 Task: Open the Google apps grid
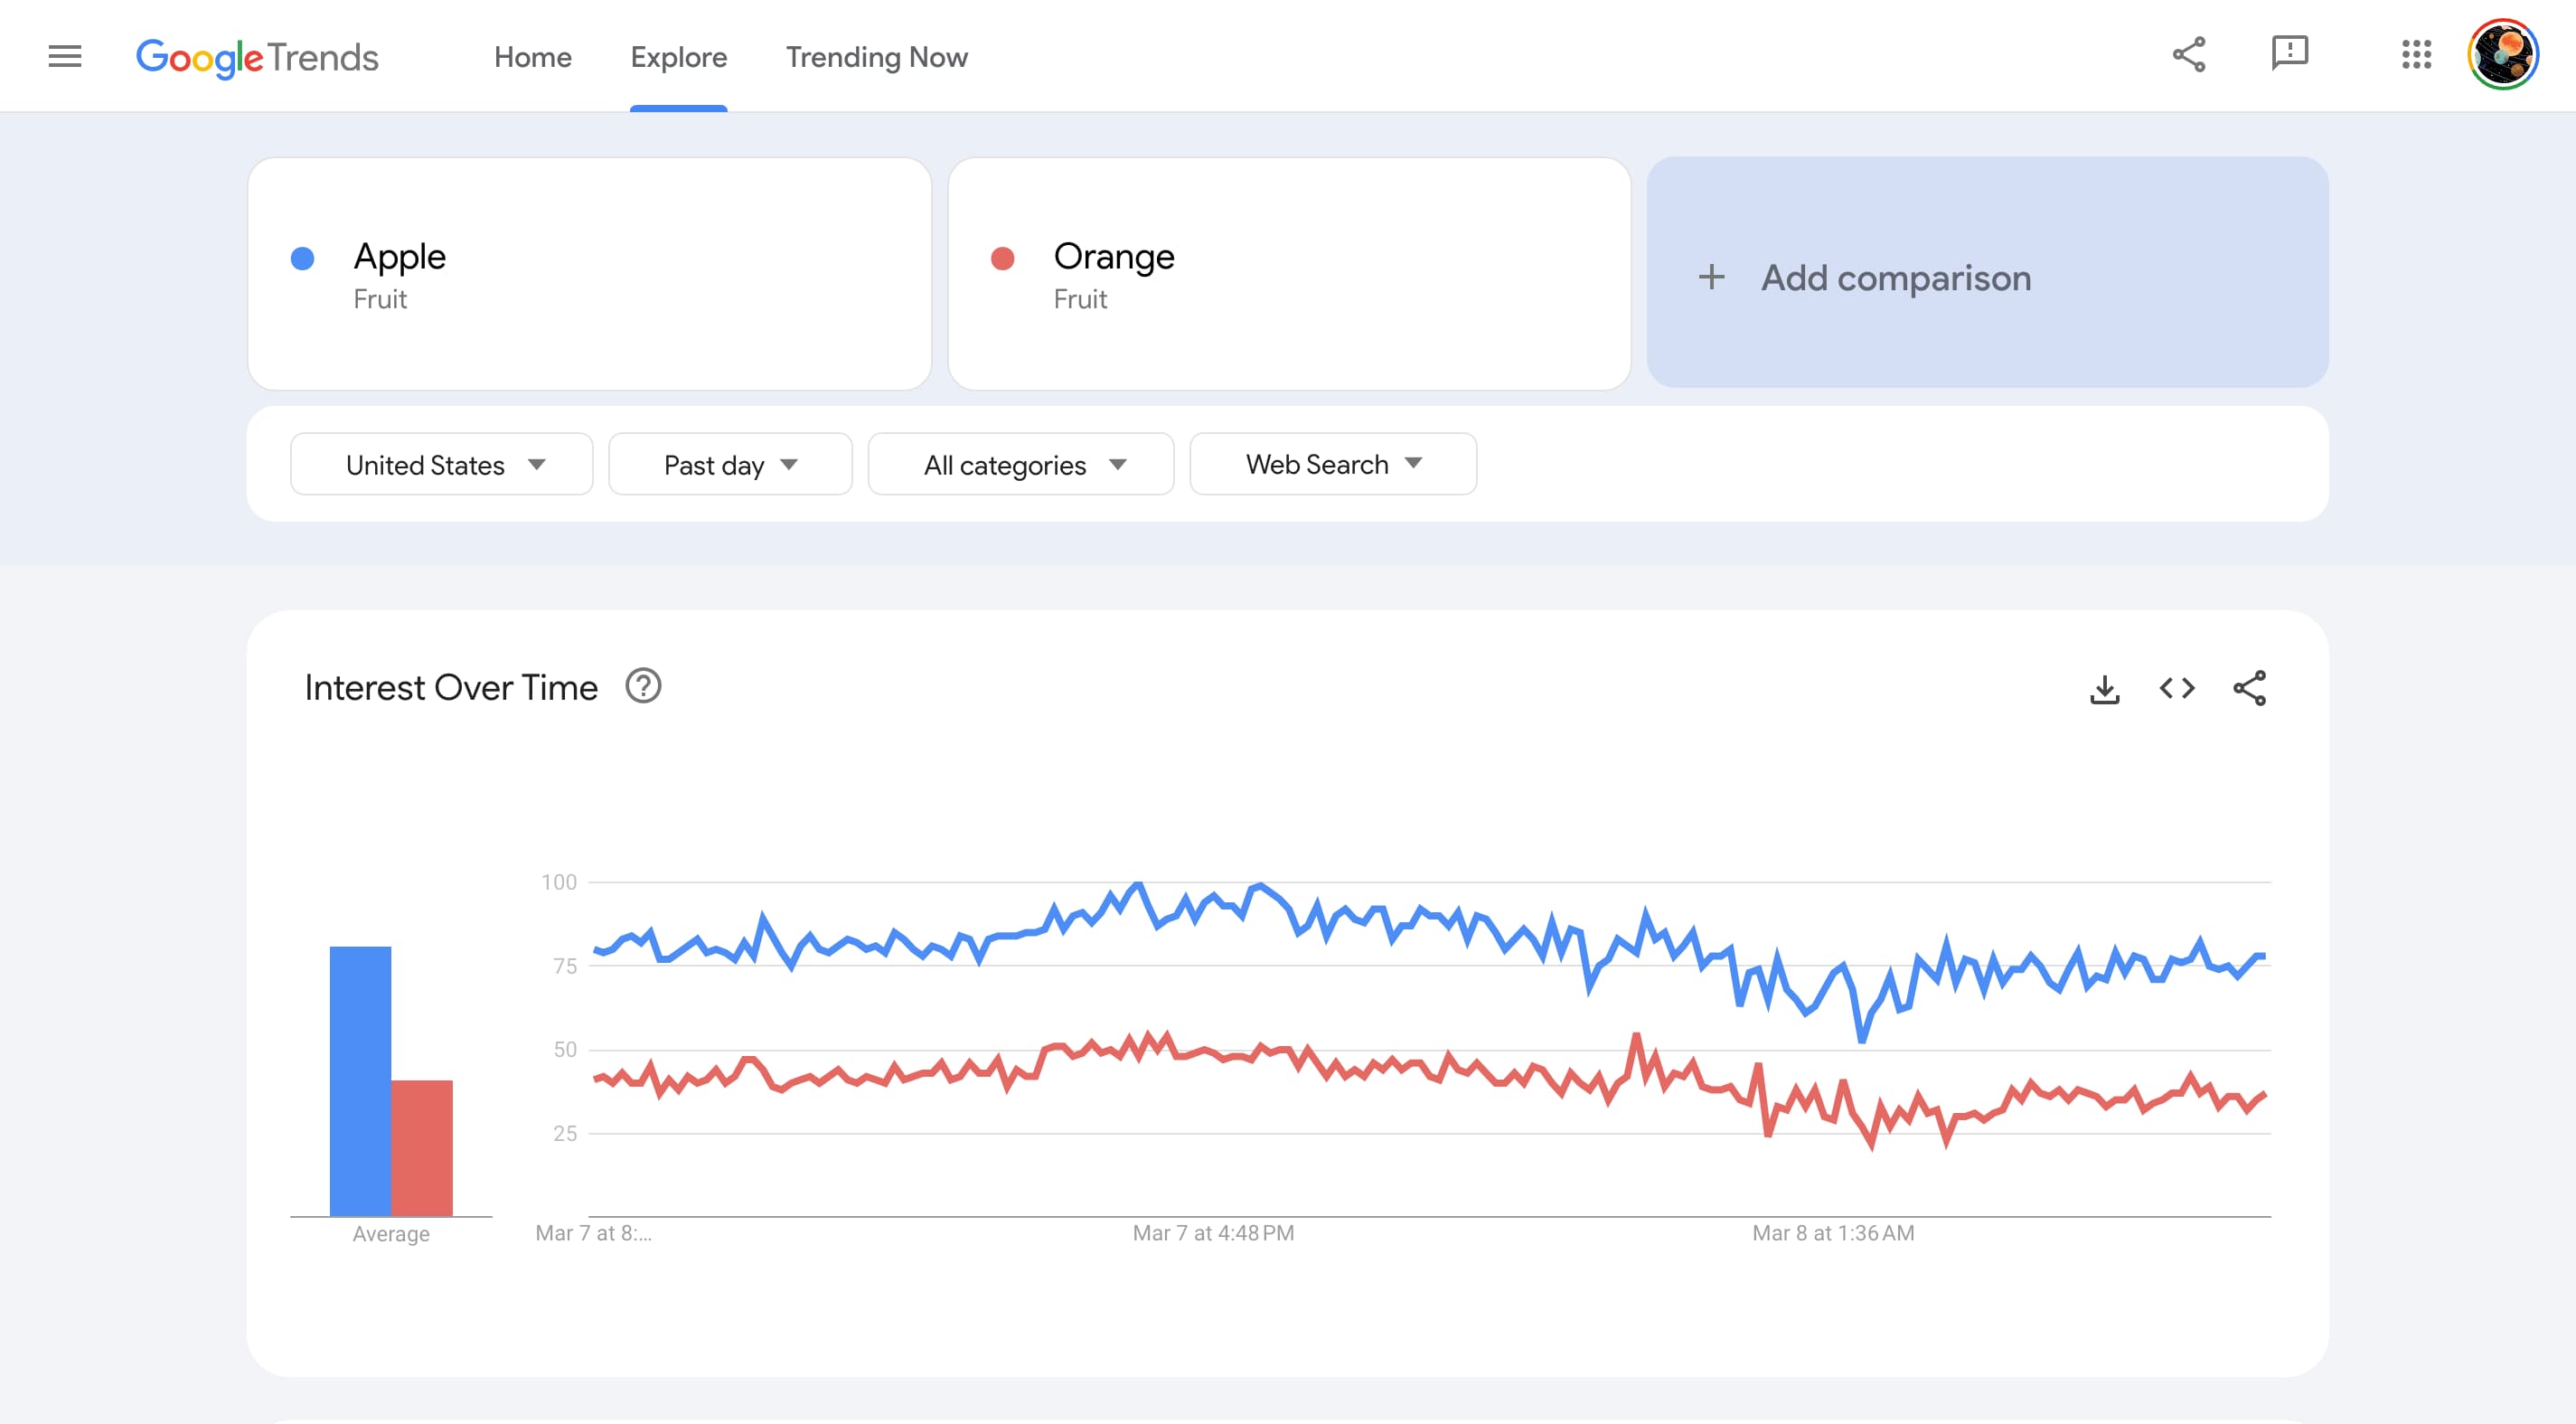(x=2417, y=55)
